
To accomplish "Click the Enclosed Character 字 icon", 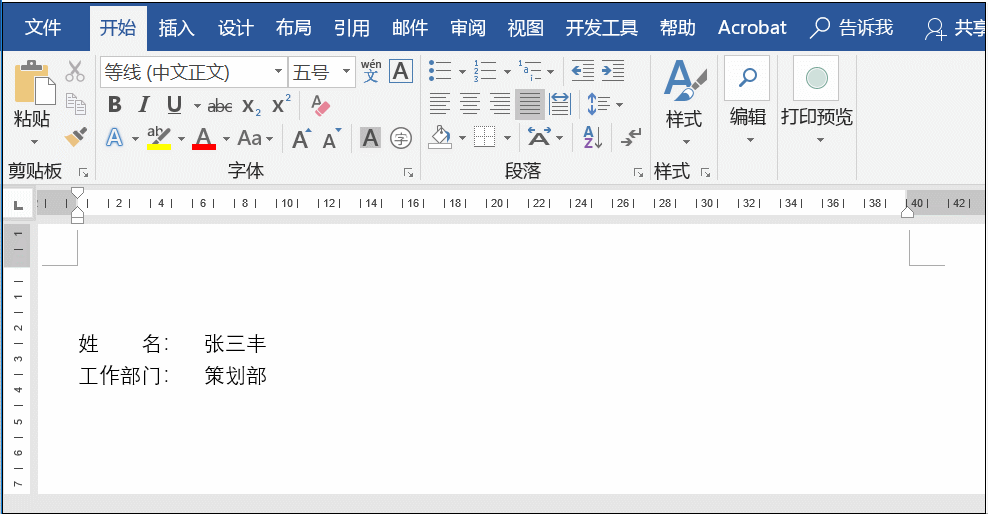I will tap(401, 138).
